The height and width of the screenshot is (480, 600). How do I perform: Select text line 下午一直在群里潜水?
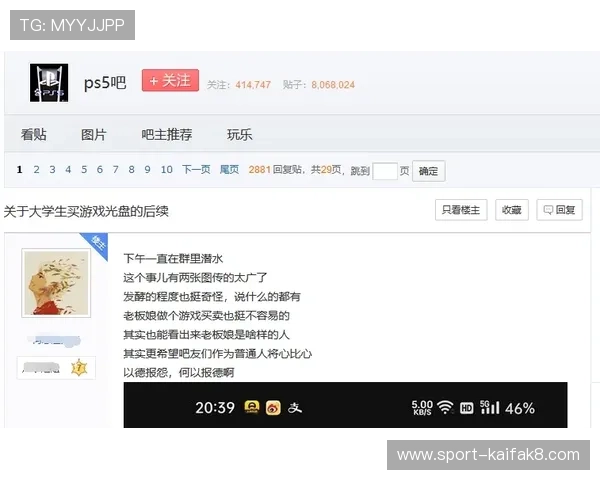coord(173,259)
